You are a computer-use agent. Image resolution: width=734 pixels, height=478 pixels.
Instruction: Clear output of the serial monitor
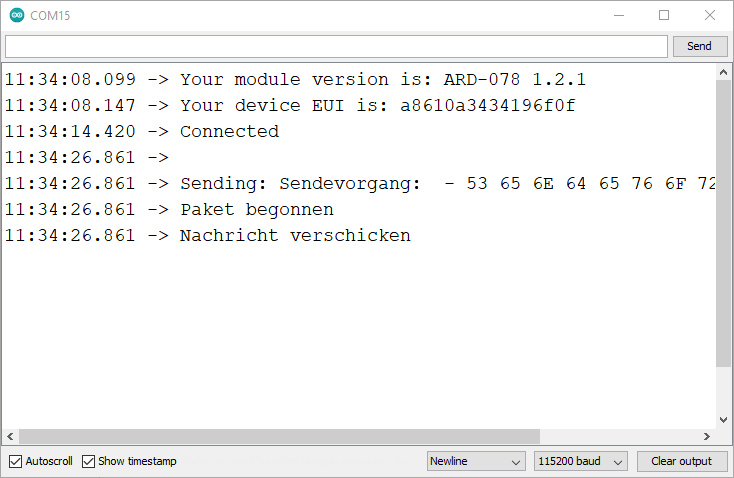pyautogui.click(x=682, y=462)
